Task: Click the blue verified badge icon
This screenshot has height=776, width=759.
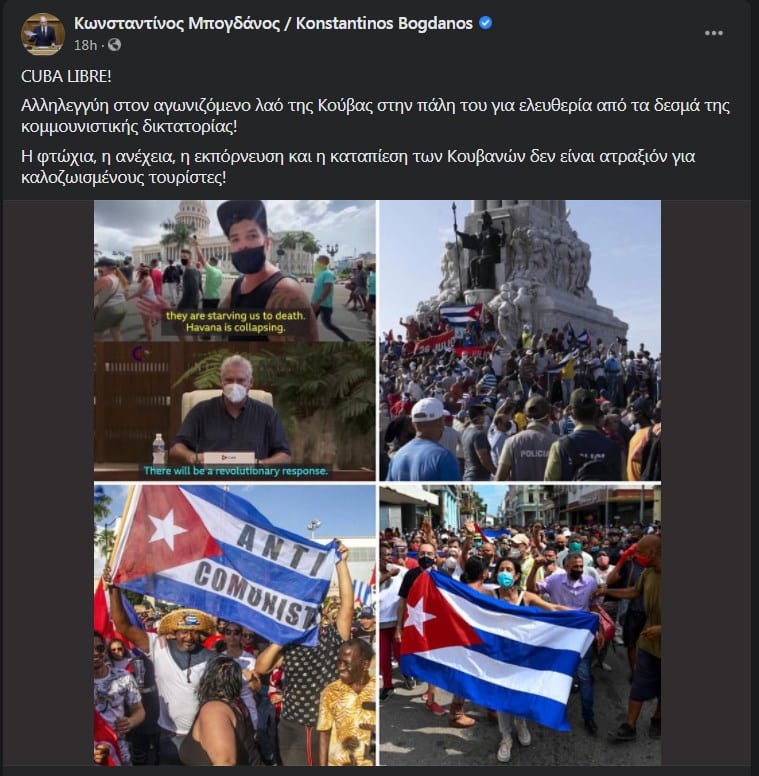Action: click(x=486, y=23)
